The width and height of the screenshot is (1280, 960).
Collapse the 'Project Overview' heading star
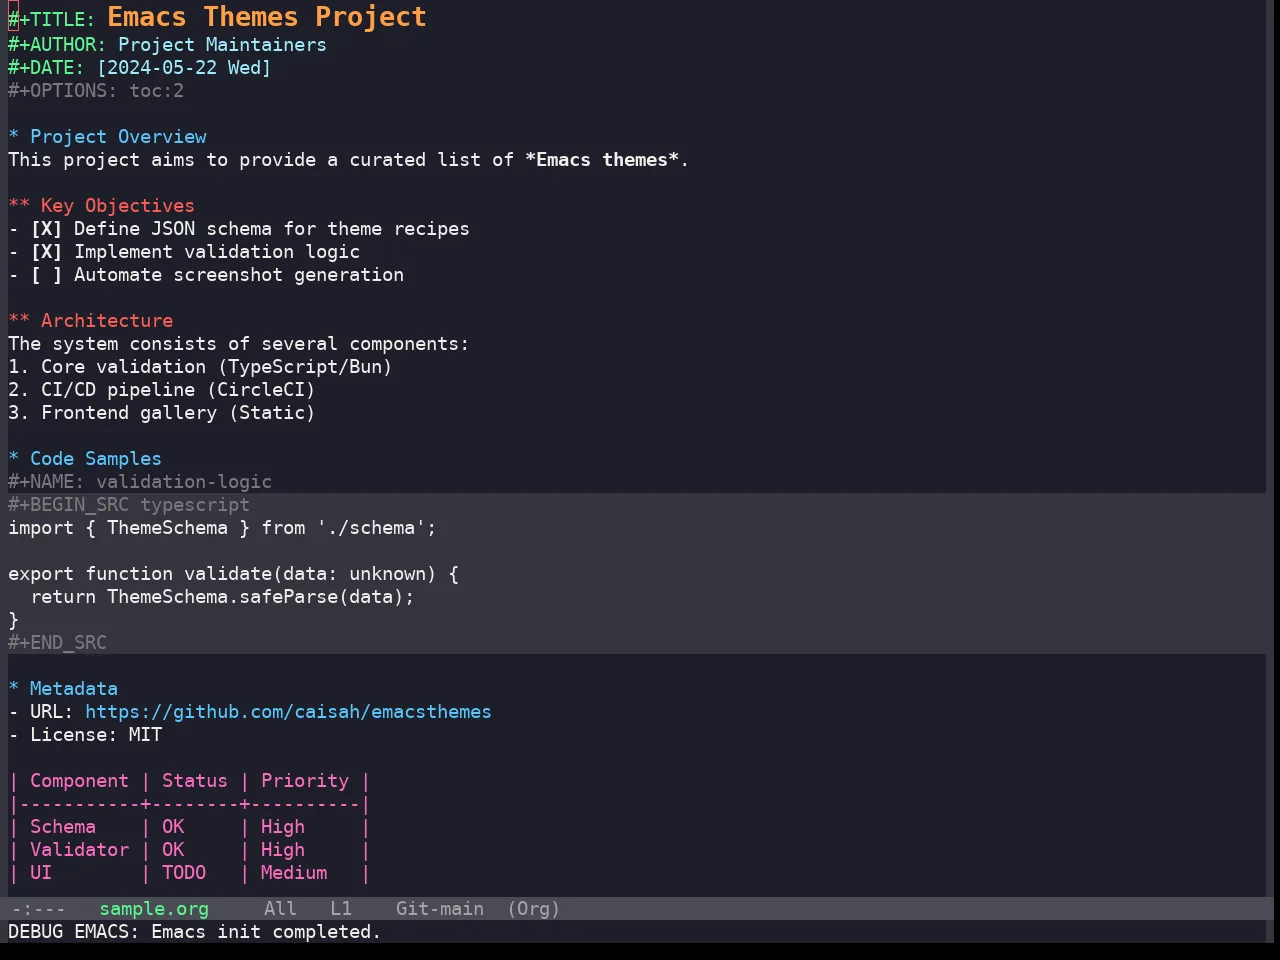(x=14, y=137)
